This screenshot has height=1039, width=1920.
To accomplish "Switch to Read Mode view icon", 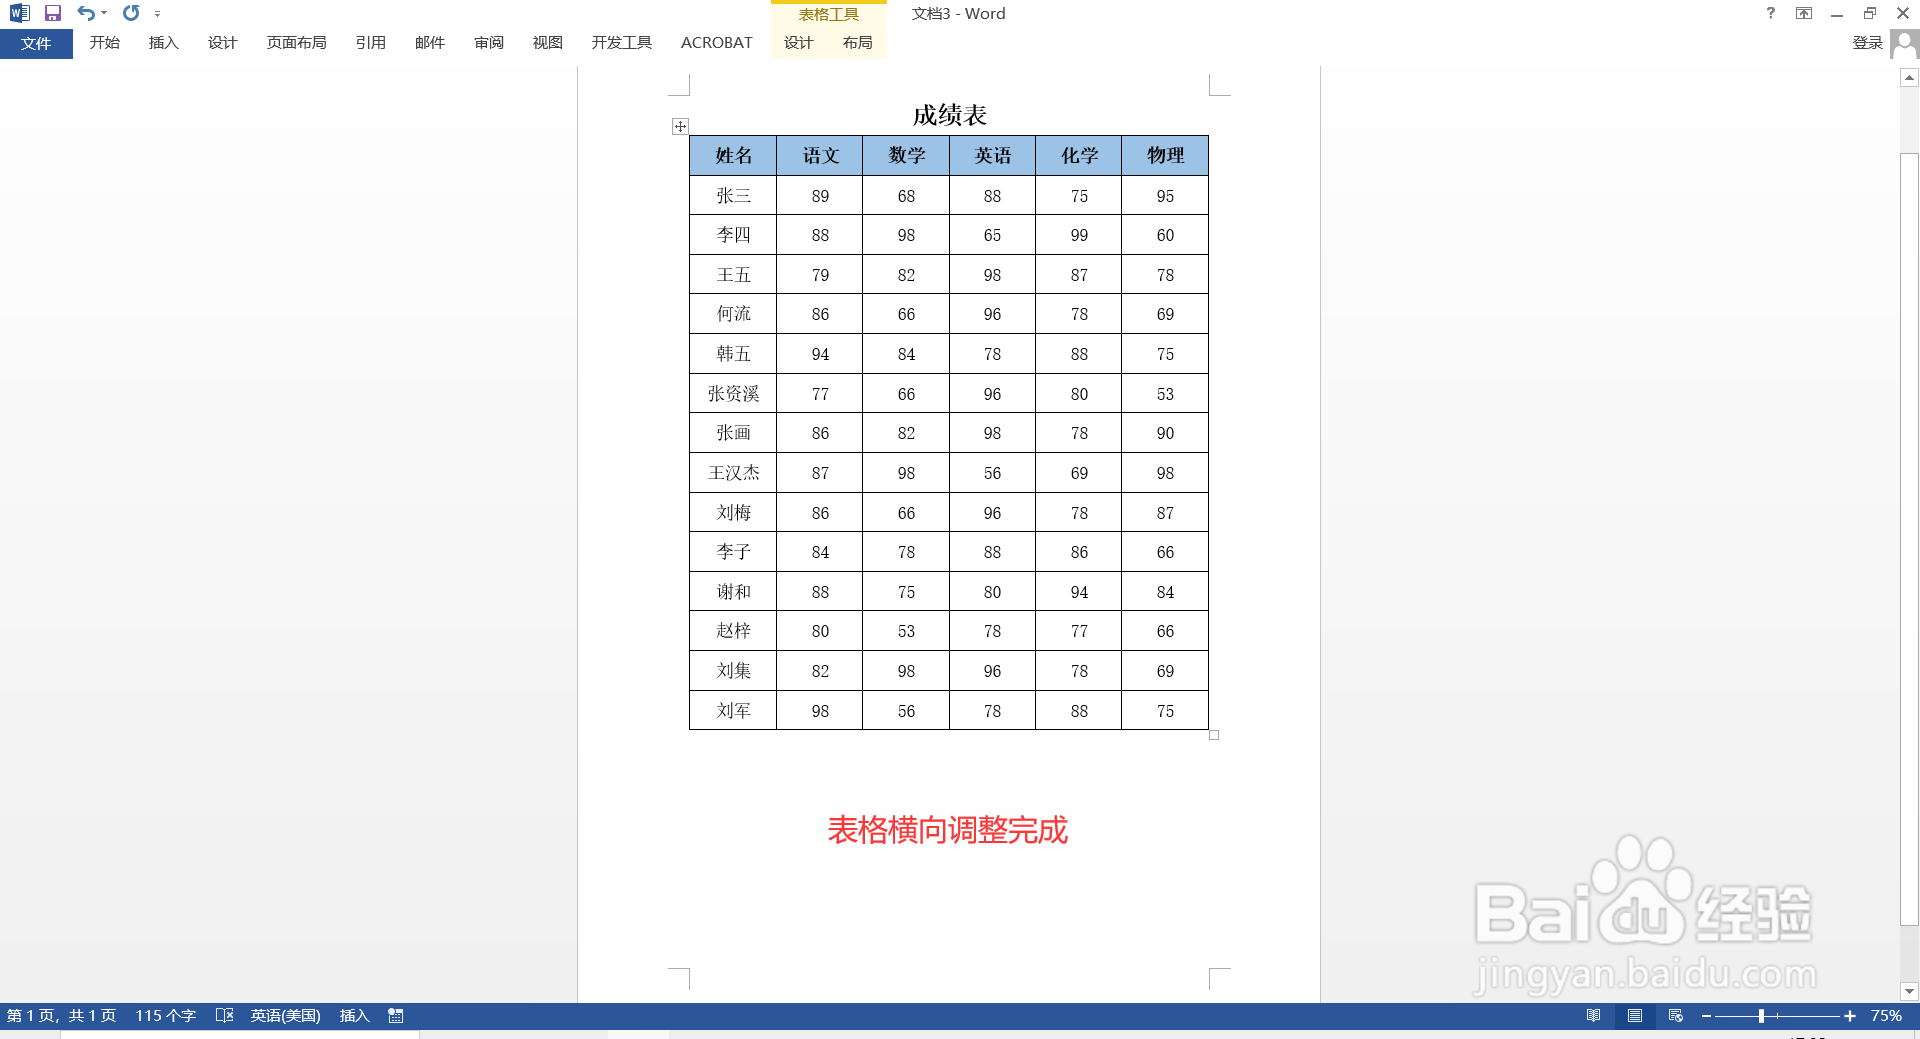I will (1593, 1016).
